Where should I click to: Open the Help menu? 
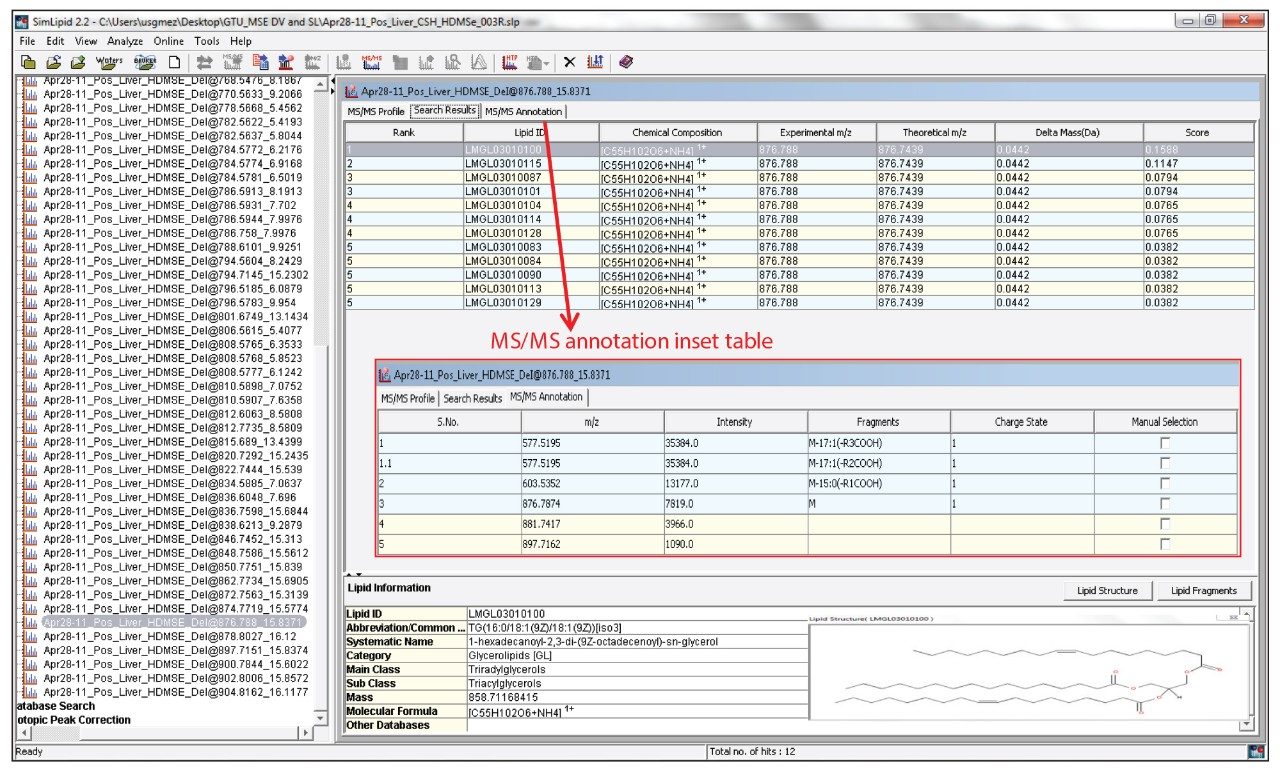click(241, 41)
